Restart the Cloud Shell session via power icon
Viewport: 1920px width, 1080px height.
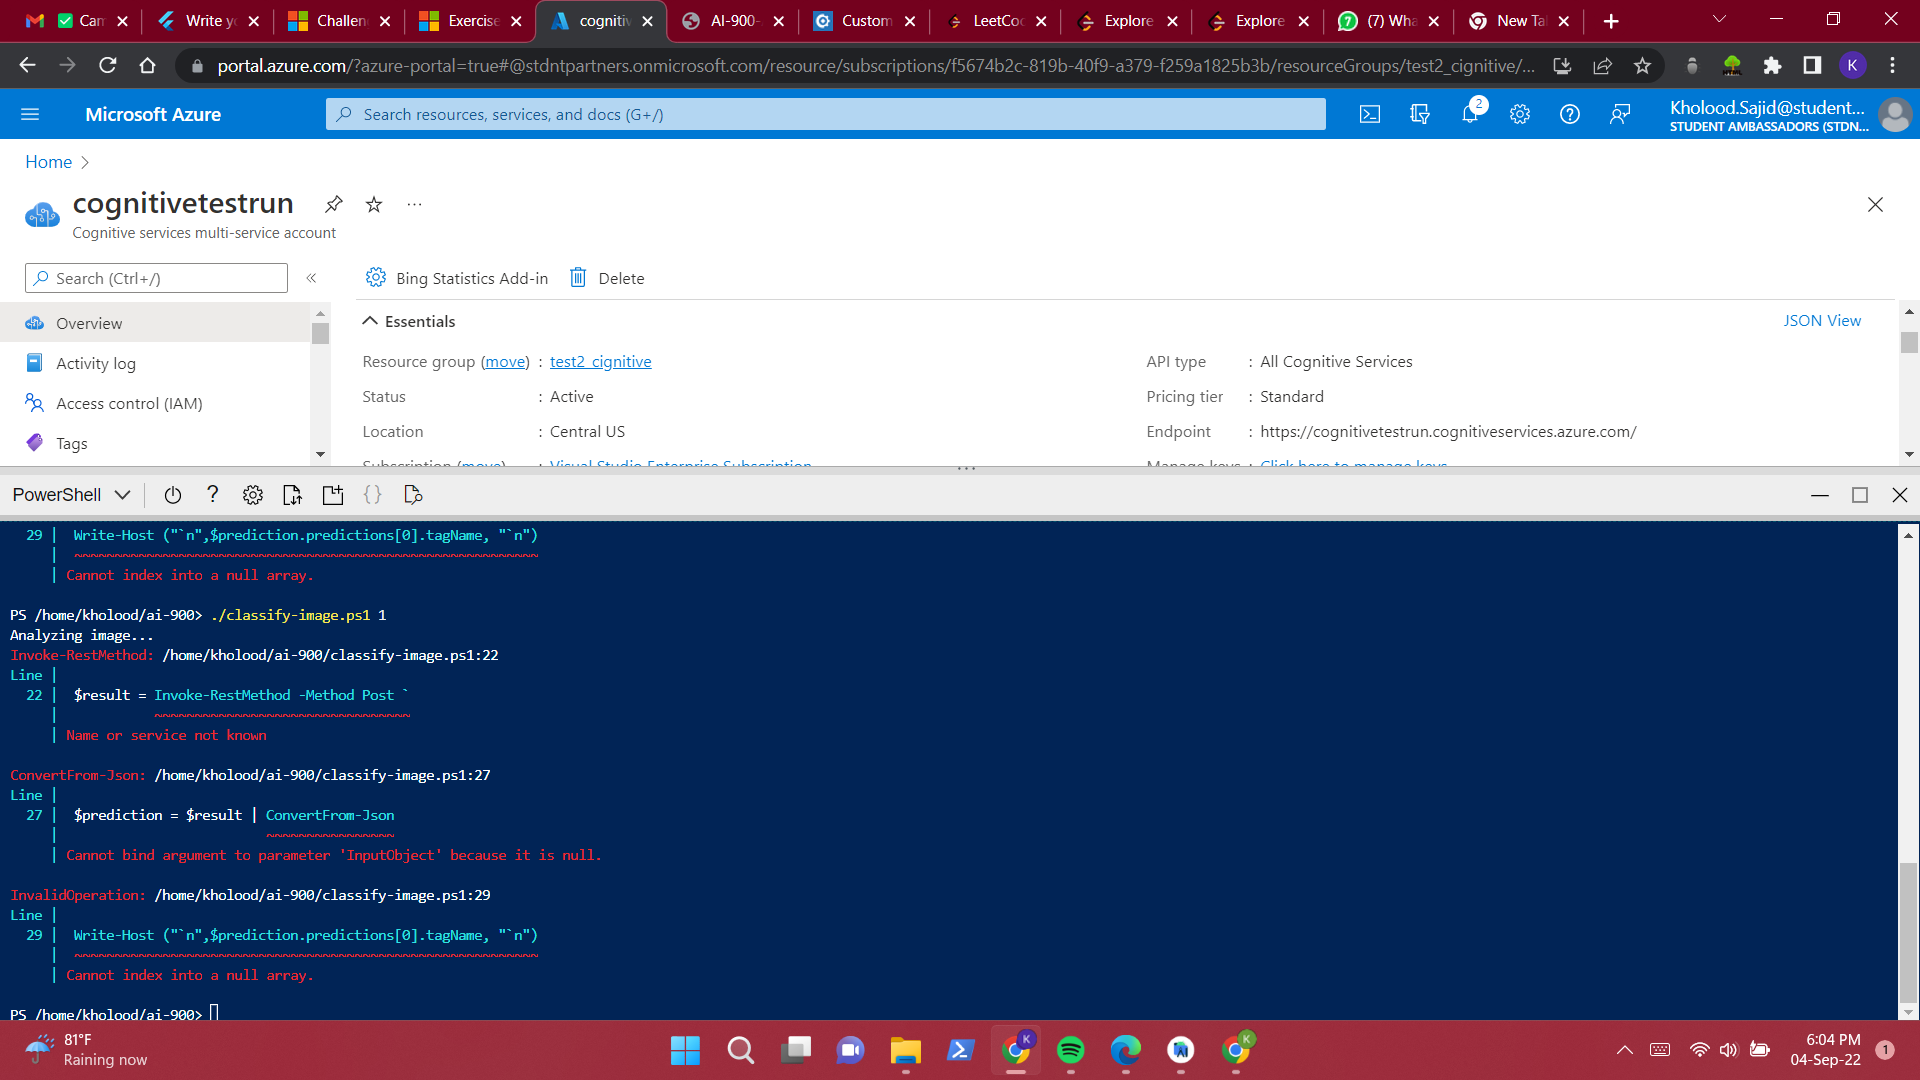coord(172,494)
